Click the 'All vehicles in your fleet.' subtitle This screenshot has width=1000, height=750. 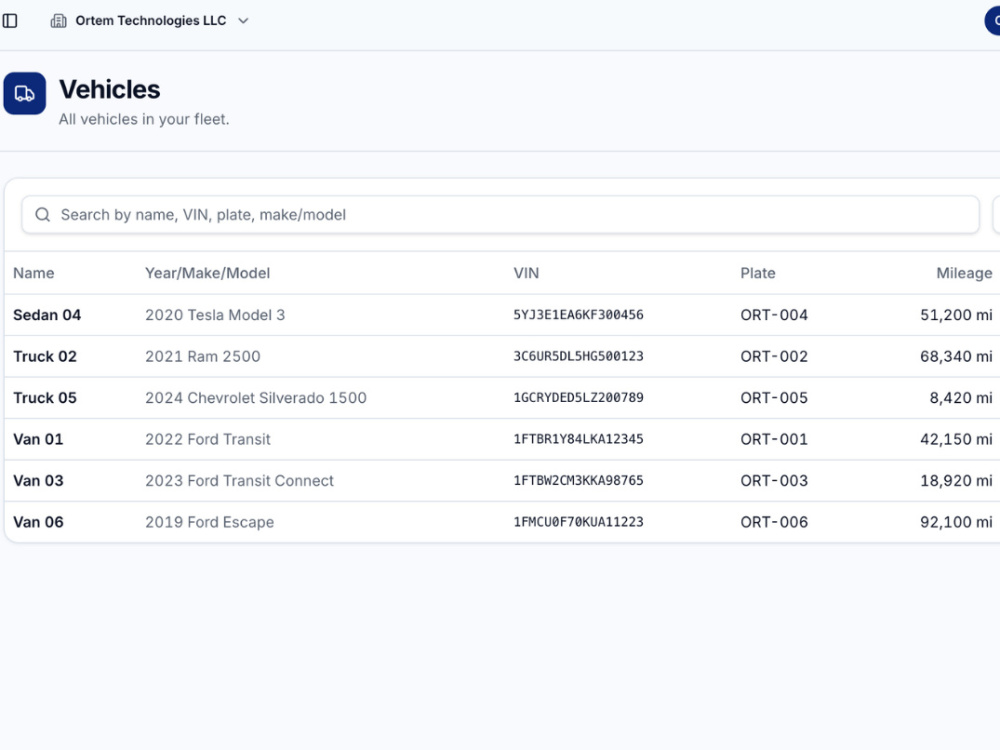point(144,119)
